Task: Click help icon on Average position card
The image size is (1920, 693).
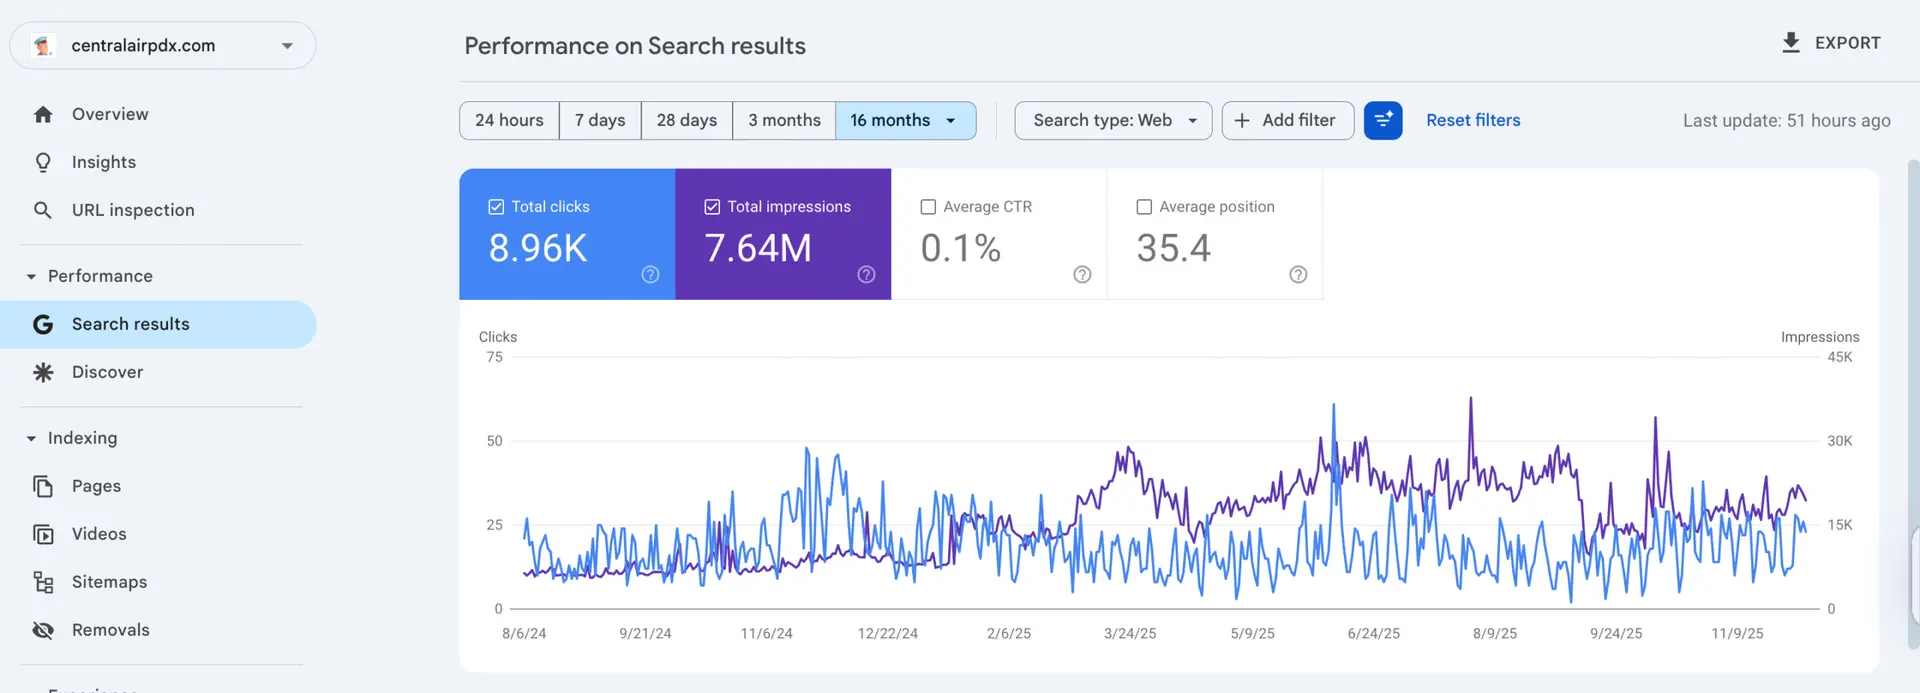Action: point(1298,275)
